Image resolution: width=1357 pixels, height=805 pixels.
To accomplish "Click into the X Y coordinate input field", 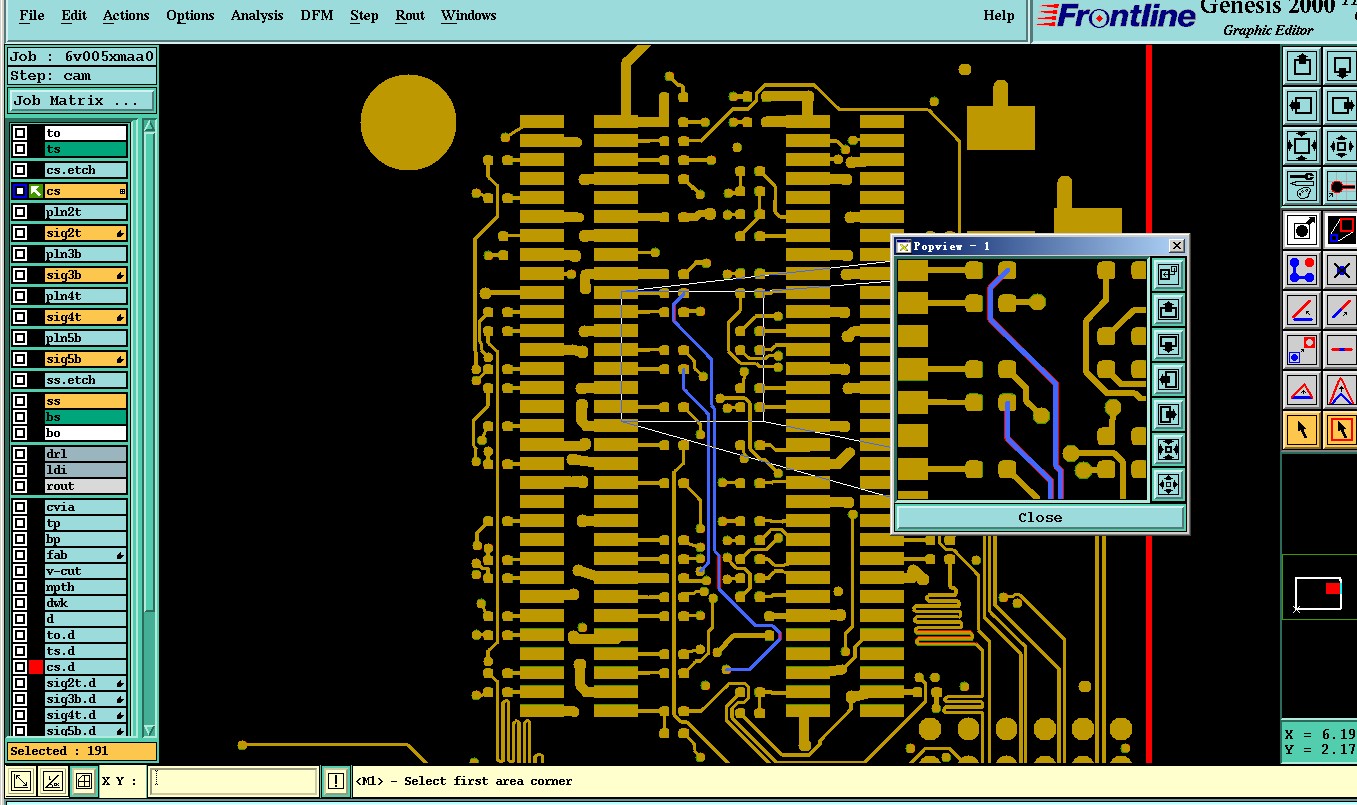I will point(234,781).
